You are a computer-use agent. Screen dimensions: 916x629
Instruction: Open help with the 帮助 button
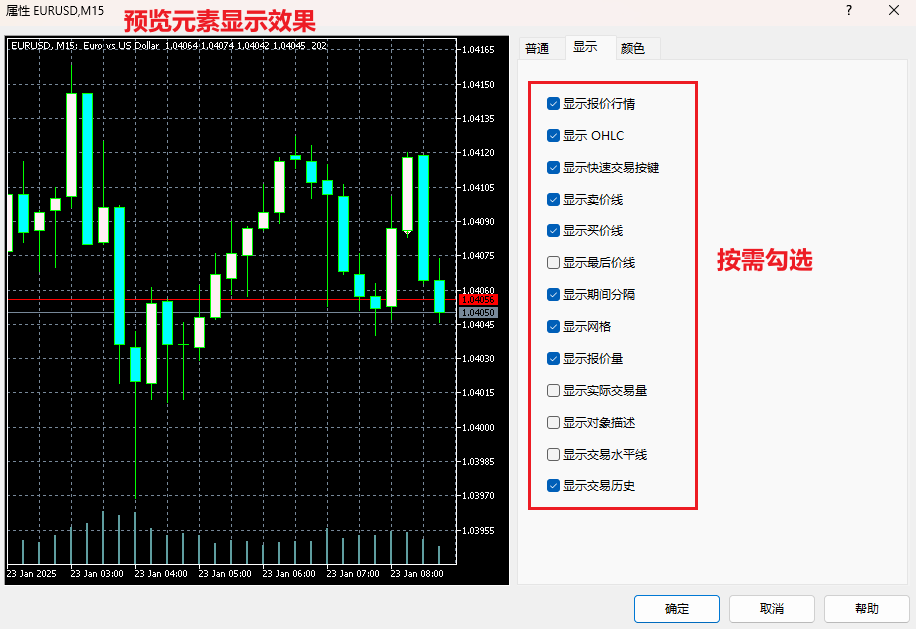[x=866, y=608]
